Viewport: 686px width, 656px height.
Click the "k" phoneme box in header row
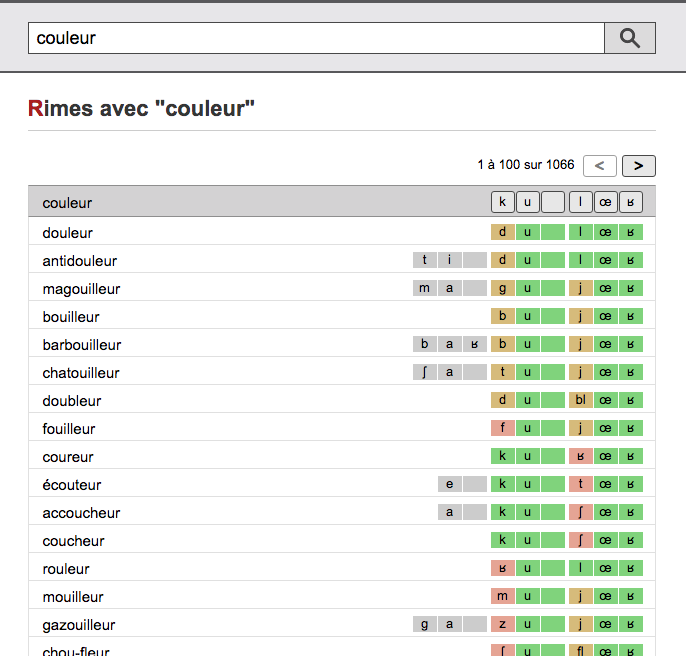click(x=503, y=202)
